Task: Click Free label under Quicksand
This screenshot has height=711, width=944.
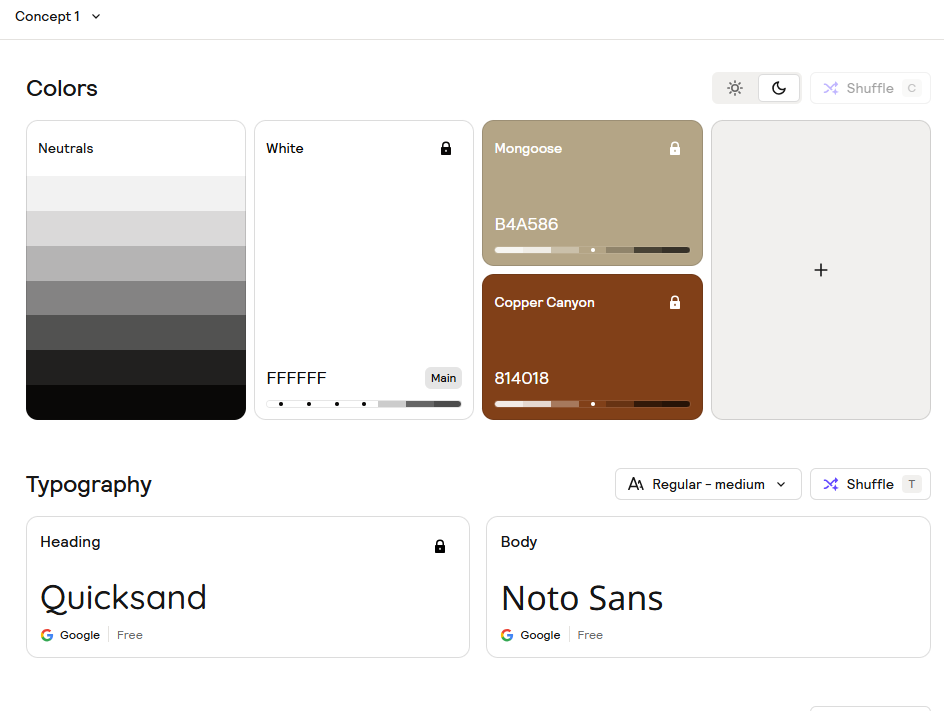Action: coord(129,635)
